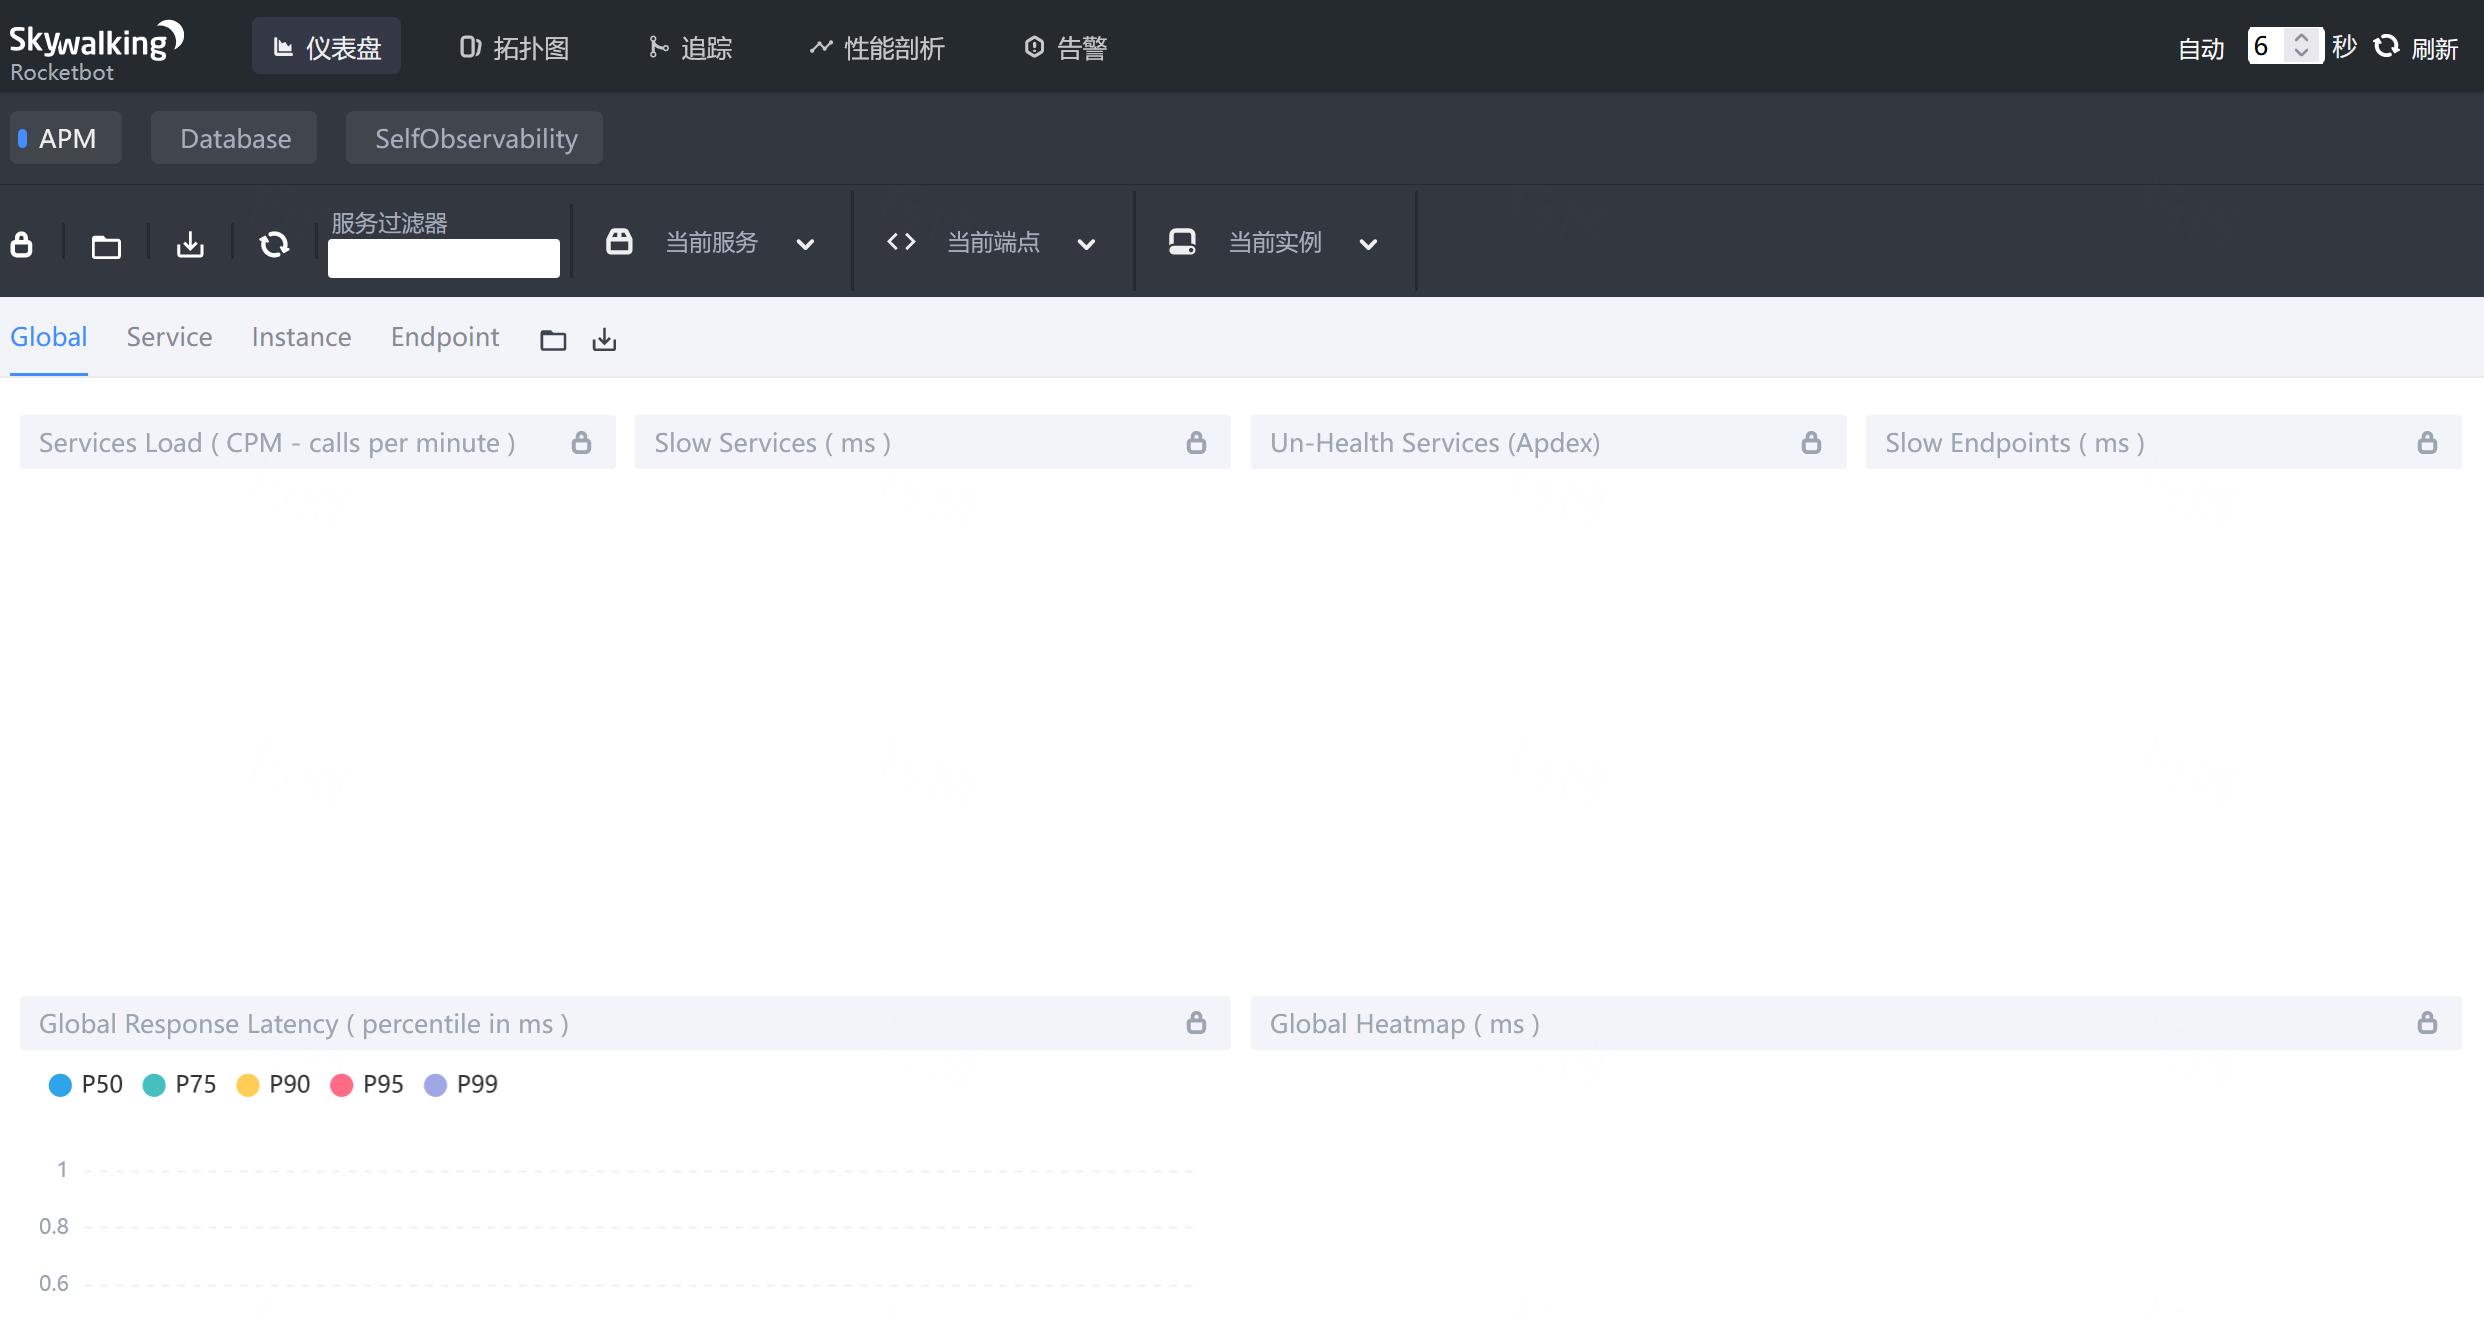Click the download icon next to the Endpoint tab

click(x=604, y=340)
